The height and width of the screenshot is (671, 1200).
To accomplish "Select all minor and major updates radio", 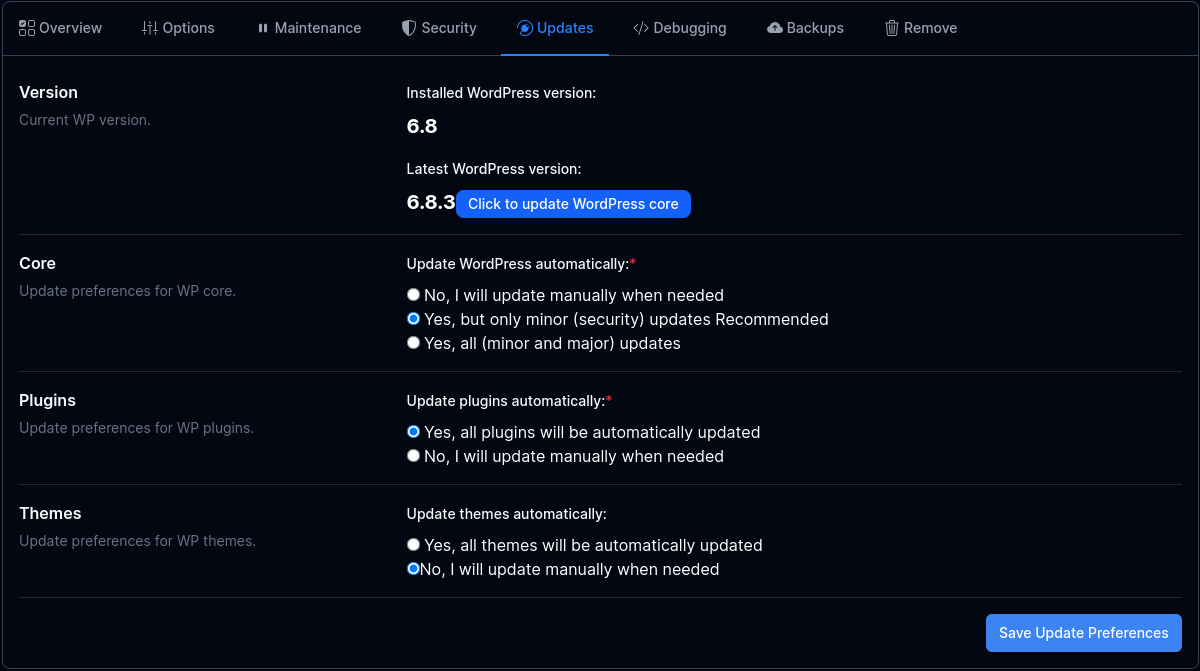I will coord(413,343).
